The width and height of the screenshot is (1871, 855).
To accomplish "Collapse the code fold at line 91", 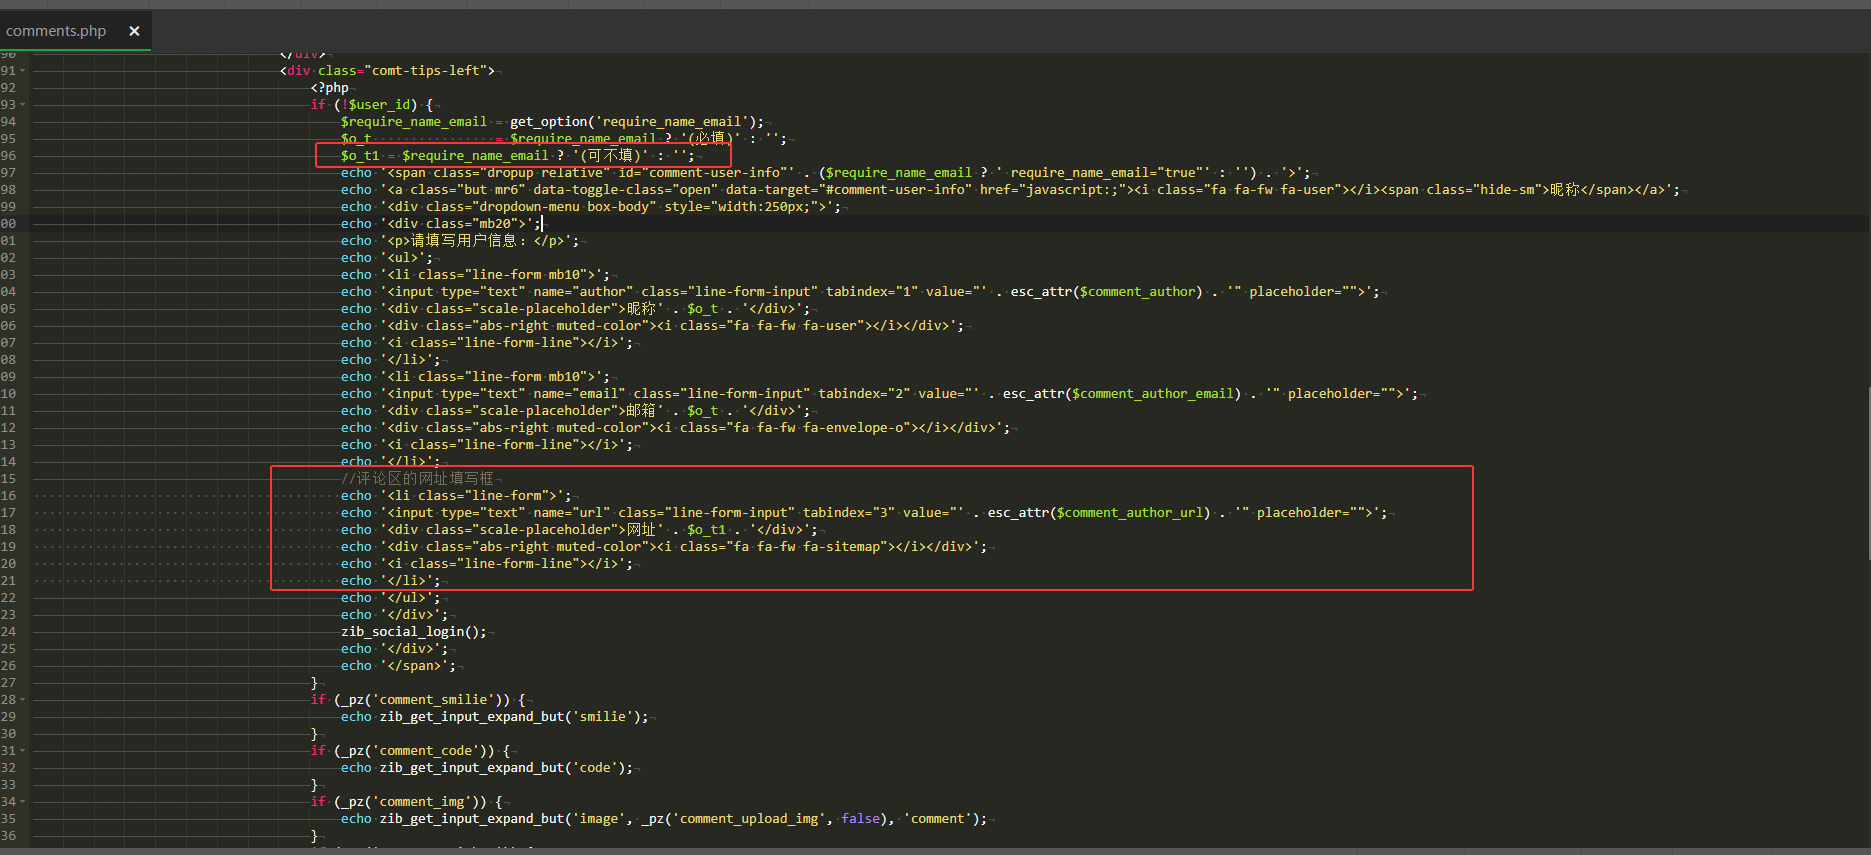I will [22, 71].
